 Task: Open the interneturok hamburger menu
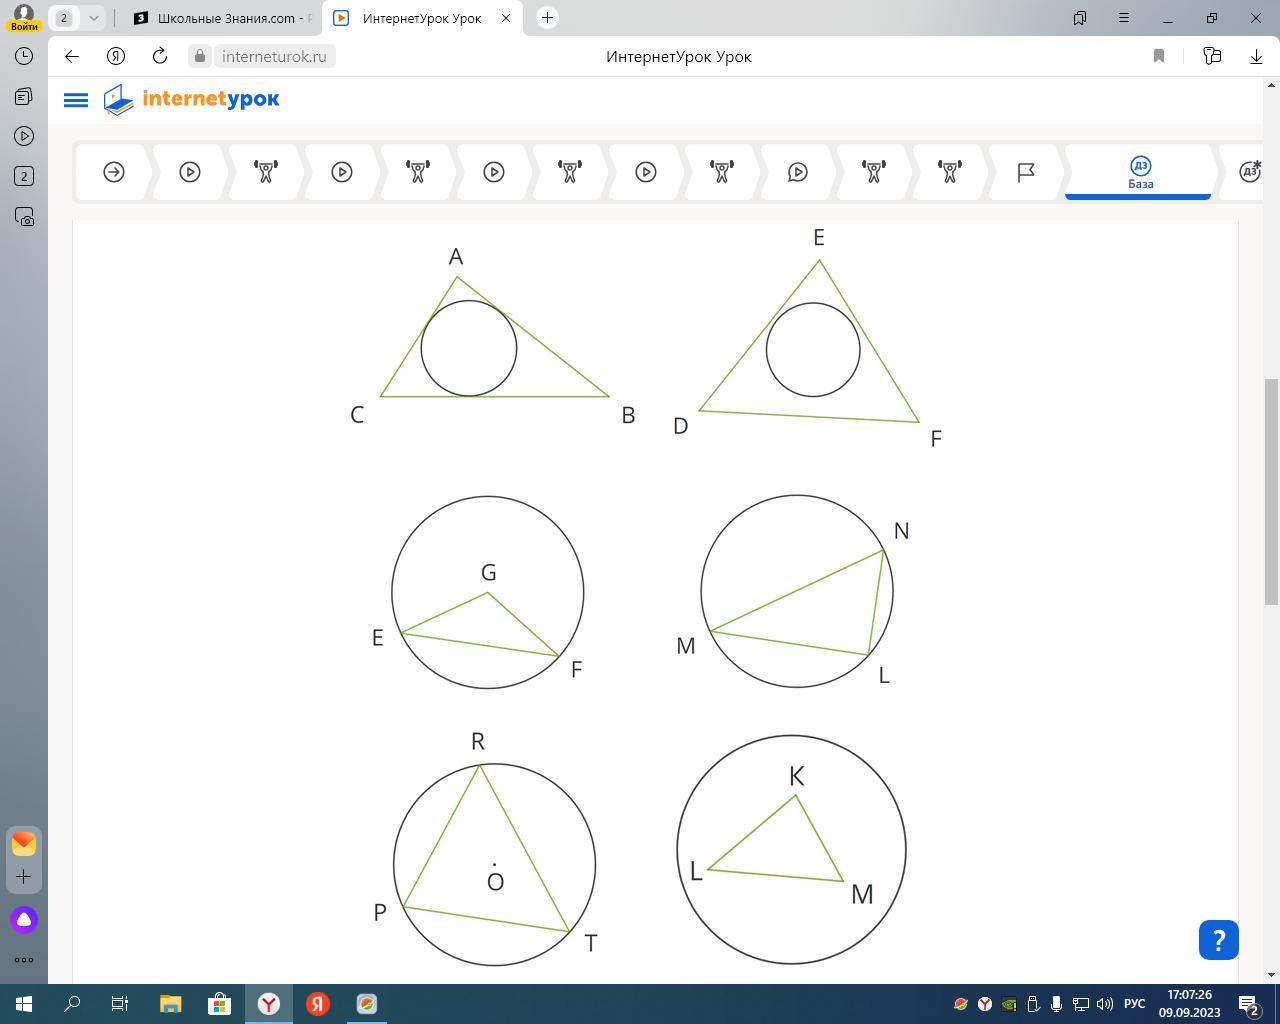[x=76, y=100]
